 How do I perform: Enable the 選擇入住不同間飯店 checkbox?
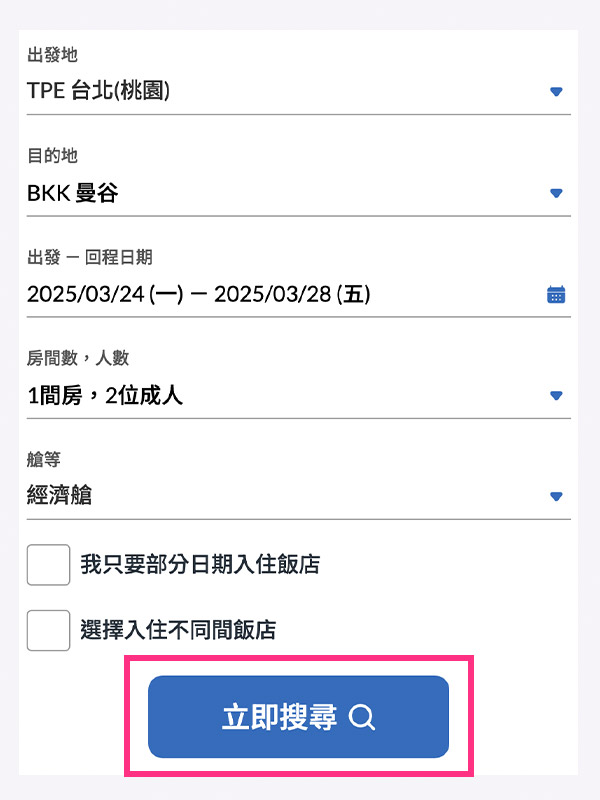pos(48,630)
